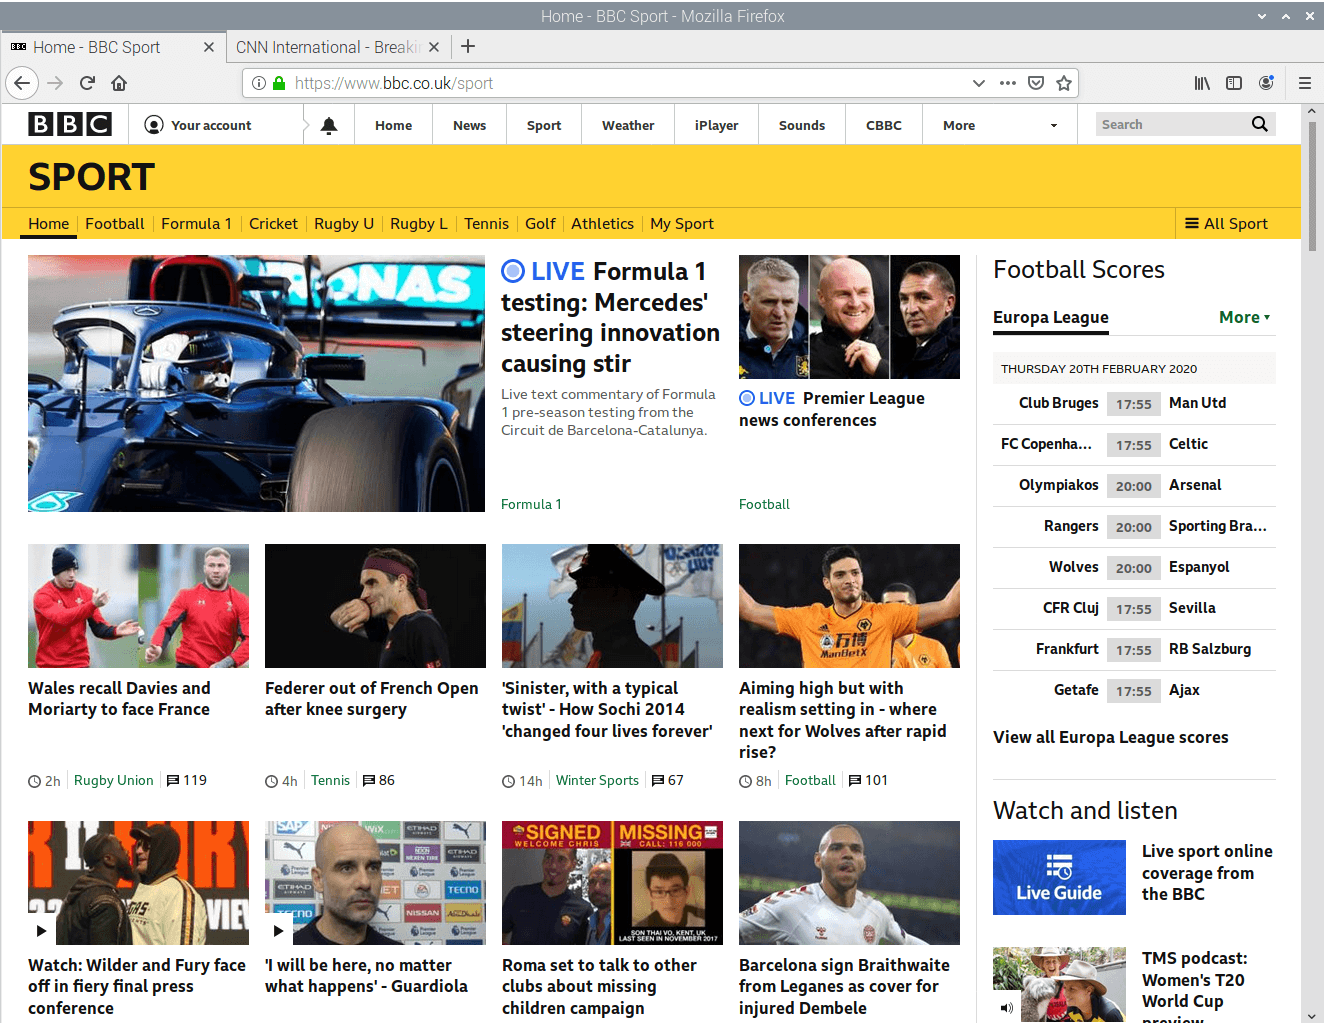Viewport: 1324px width, 1025px height.
Task: Click scrollbar down arrow
Action: (1312, 1015)
